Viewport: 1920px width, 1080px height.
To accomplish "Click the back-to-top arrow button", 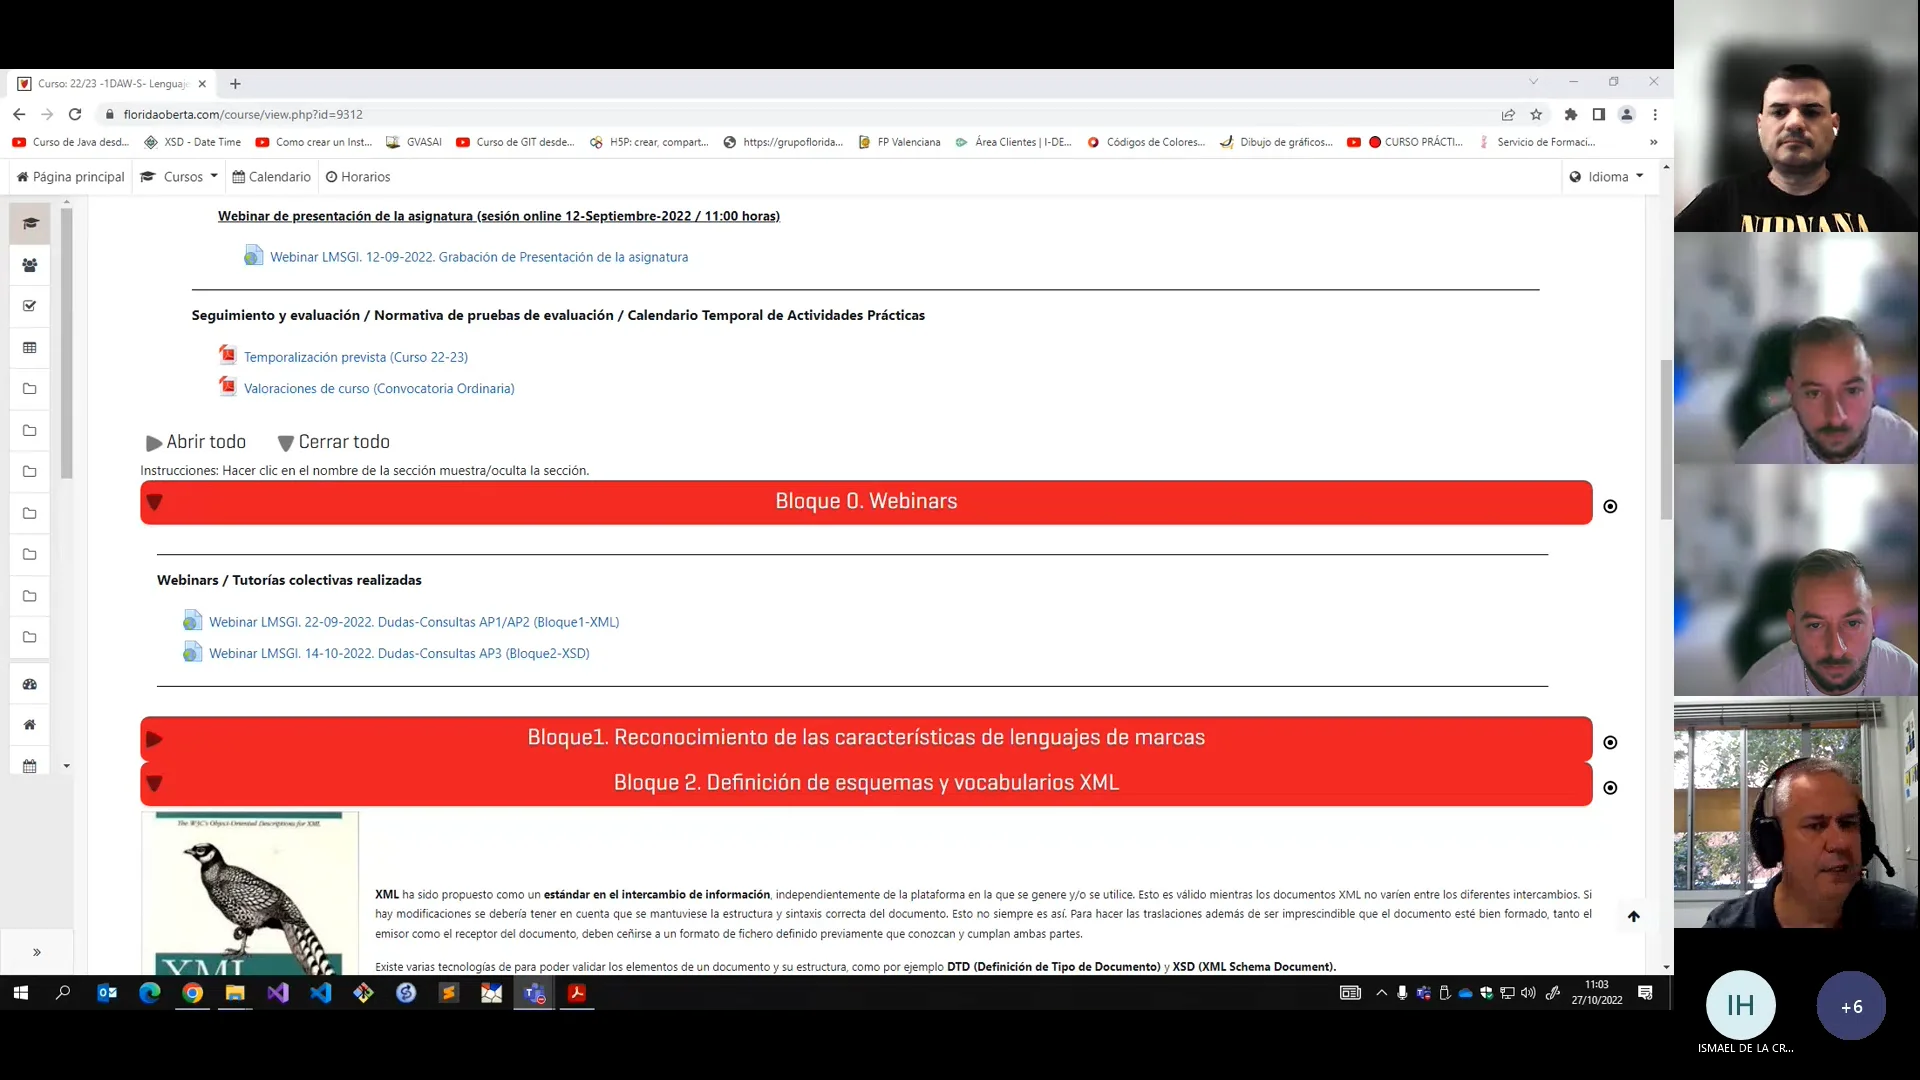I will click(x=1634, y=916).
